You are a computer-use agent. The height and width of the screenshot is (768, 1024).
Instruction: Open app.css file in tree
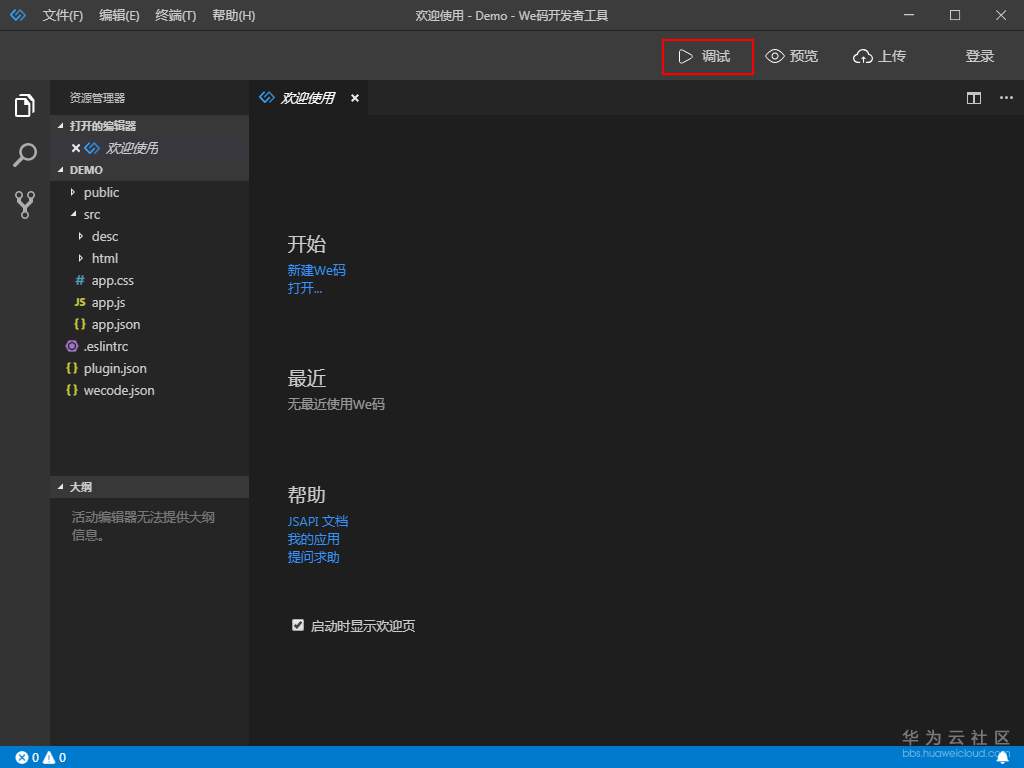pos(150,281)
